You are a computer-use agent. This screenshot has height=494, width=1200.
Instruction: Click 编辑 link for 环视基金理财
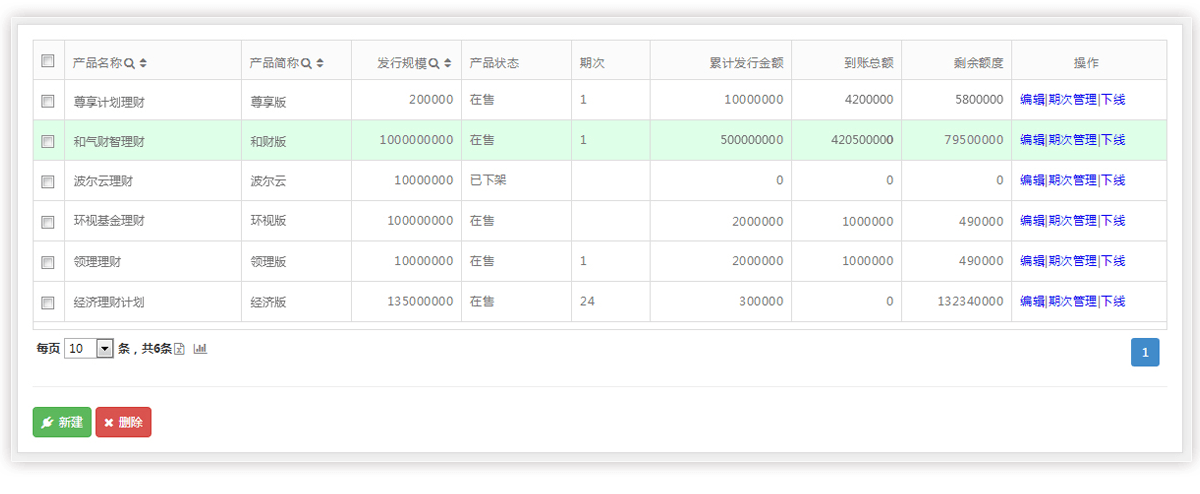[x=1032, y=221]
